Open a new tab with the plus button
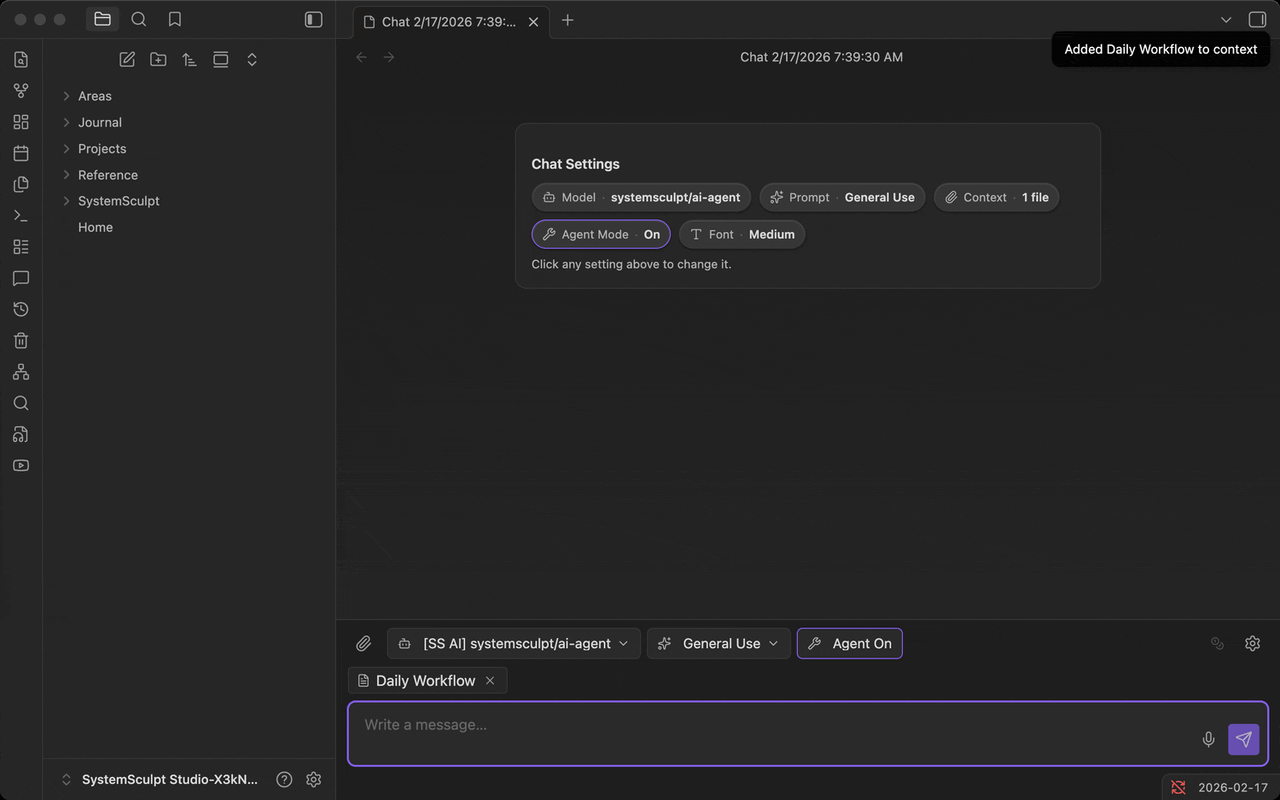The width and height of the screenshot is (1280, 800). pyautogui.click(x=567, y=21)
